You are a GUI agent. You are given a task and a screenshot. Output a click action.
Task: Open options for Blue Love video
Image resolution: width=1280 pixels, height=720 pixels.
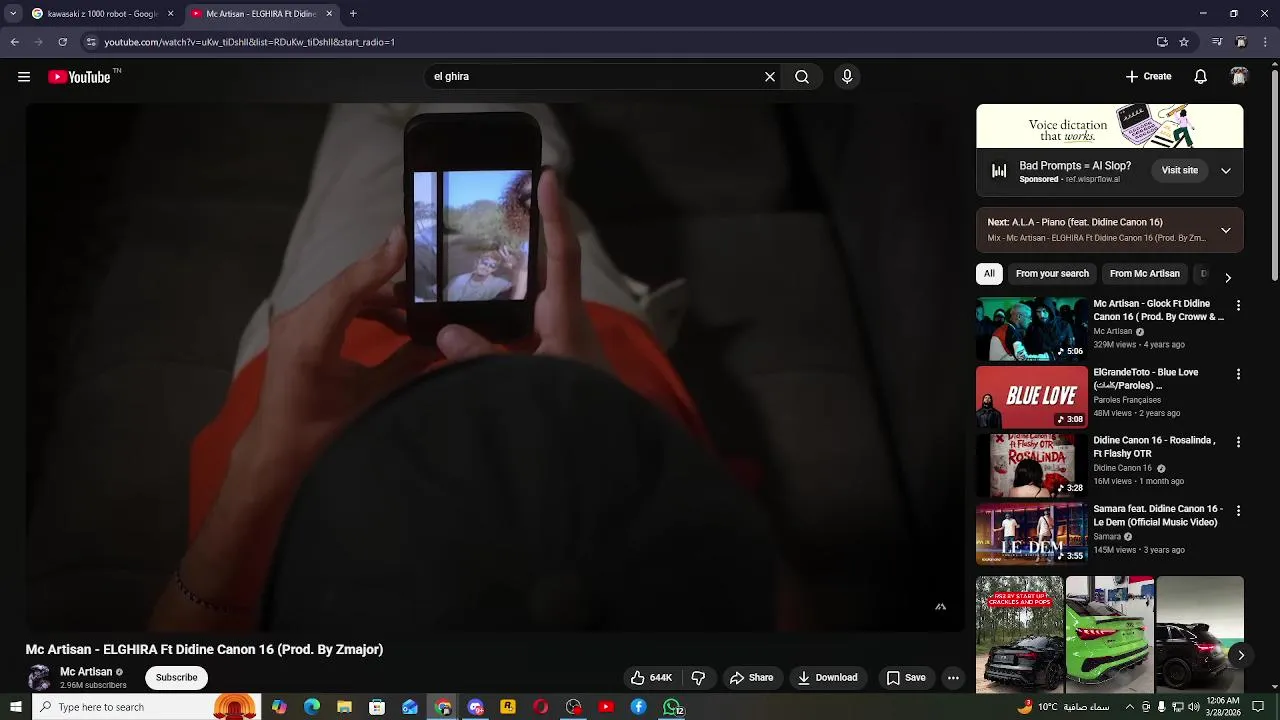point(1238,374)
